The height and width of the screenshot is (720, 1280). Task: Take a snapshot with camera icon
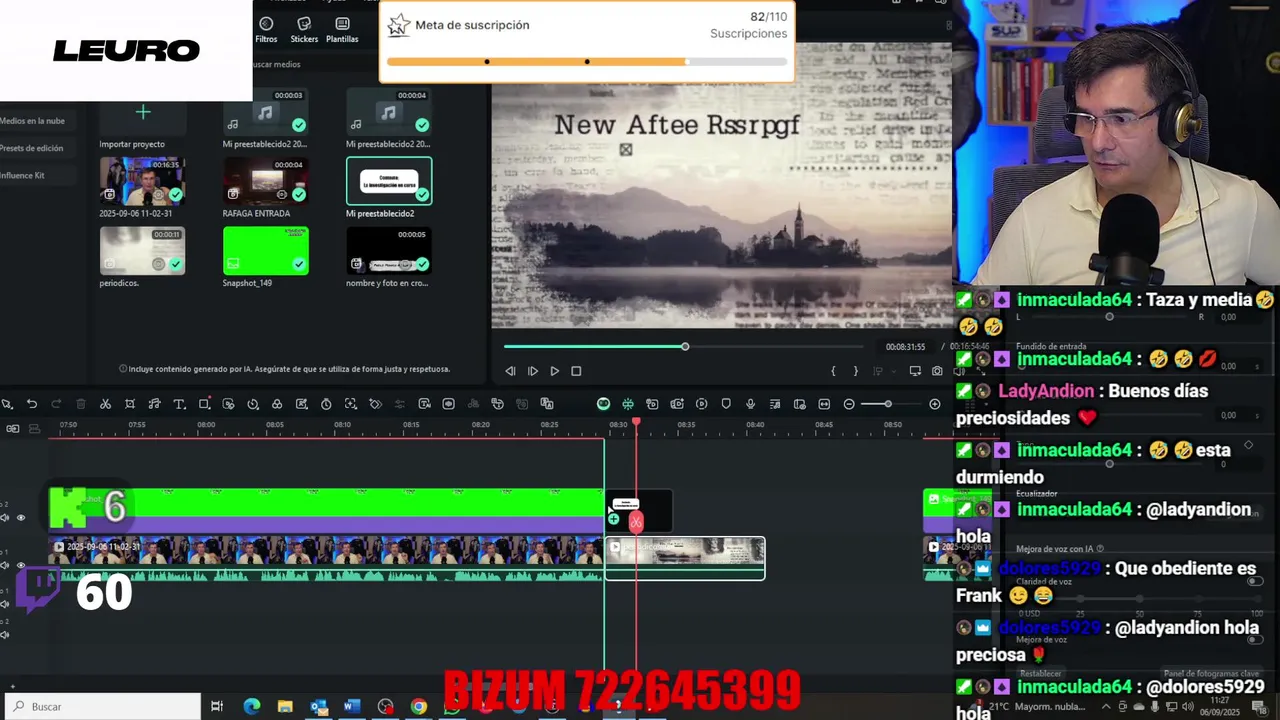(x=937, y=371)
